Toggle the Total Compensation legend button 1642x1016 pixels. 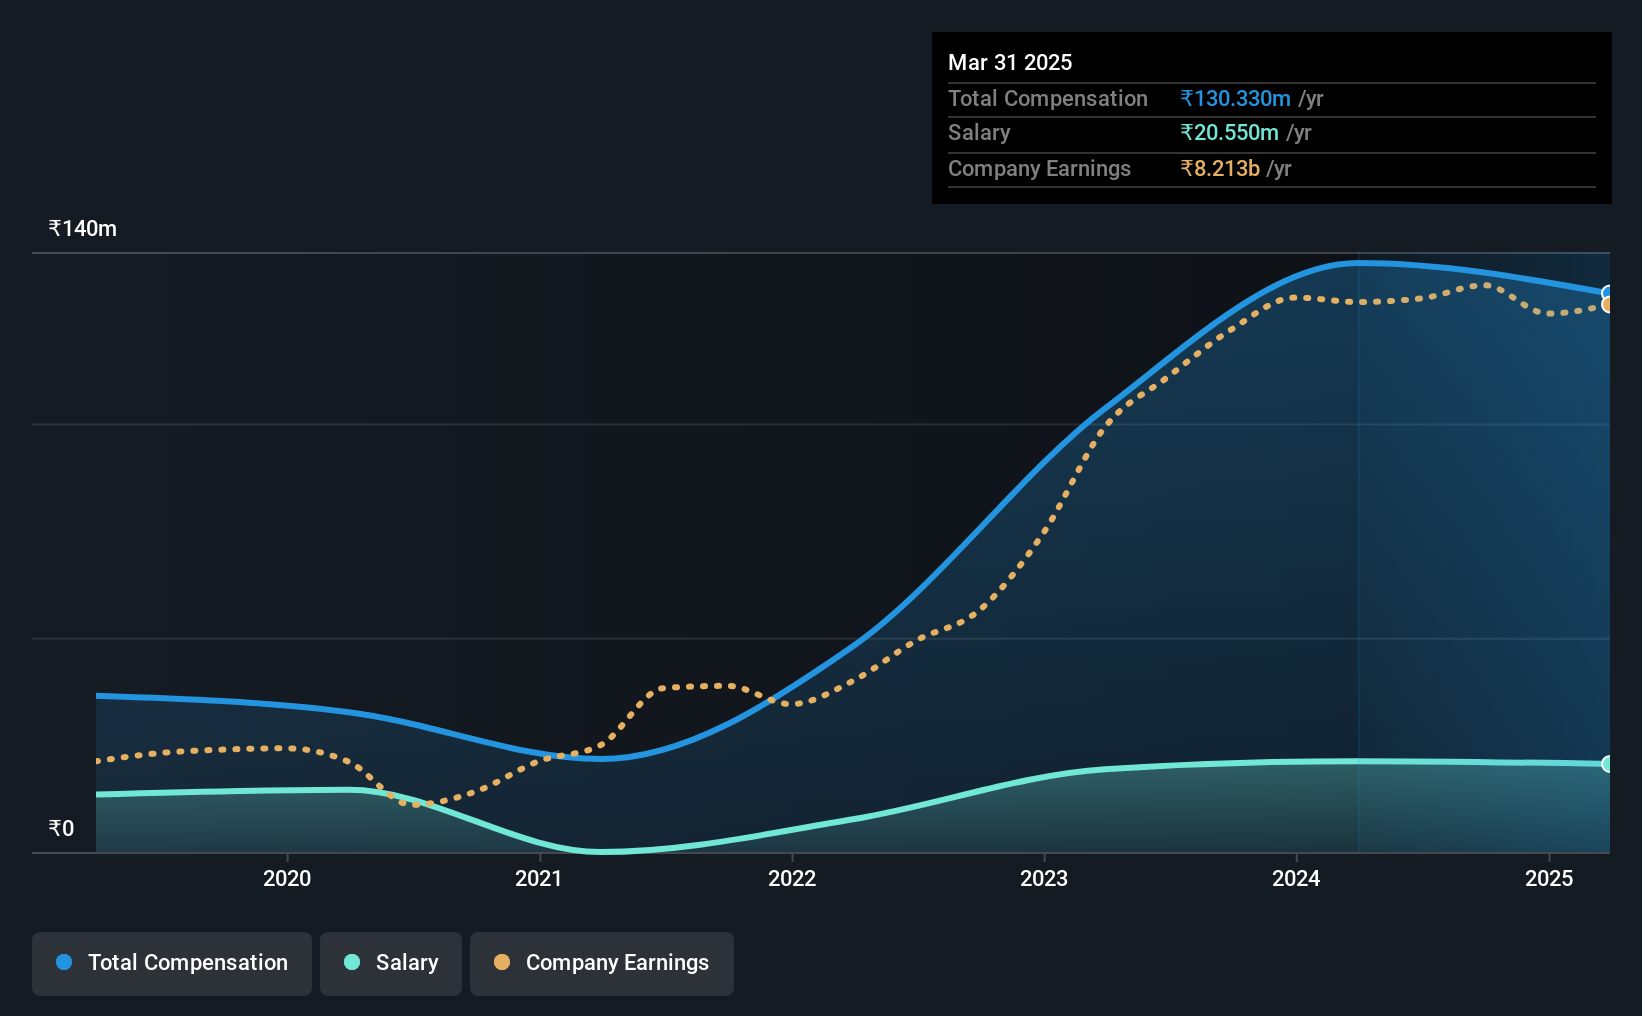172,963
